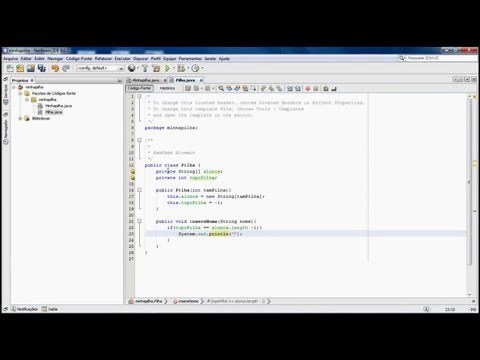Open the Ferramentas menu
Image resolution: width=480 pixels, height=360 pixels.
pyautogui.click(x=190, y=58)
